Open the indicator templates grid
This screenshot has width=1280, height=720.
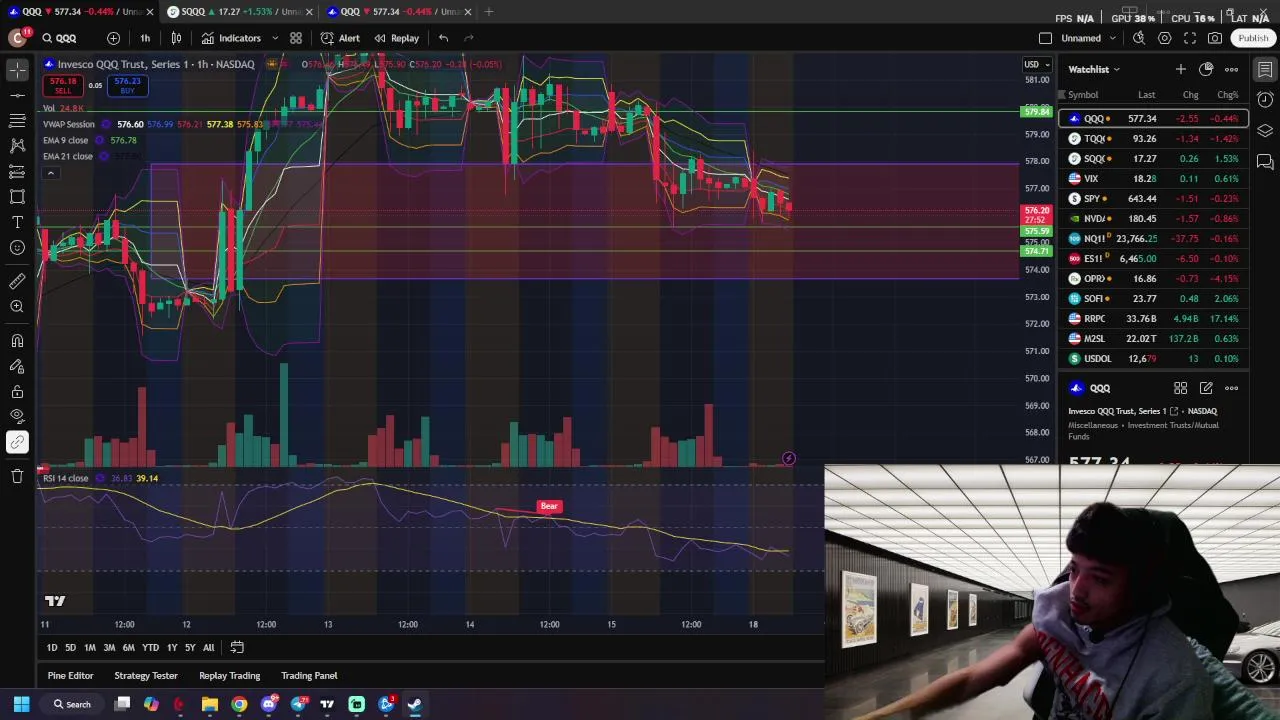coord(296,38)
